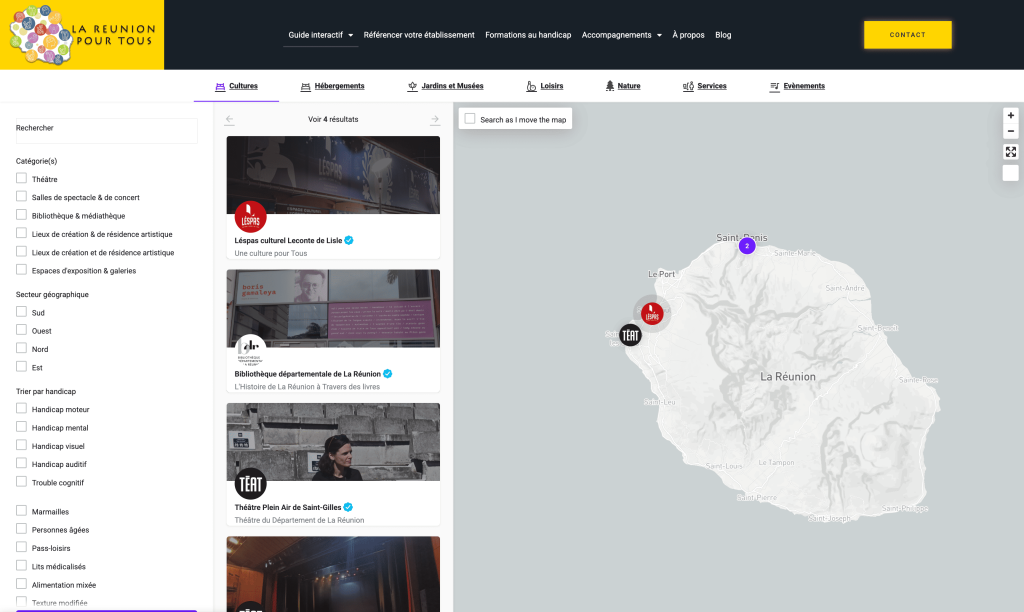Click the TÉAT round logo on third card
The width and height of the screenshot is (1024, 612).
251,484
